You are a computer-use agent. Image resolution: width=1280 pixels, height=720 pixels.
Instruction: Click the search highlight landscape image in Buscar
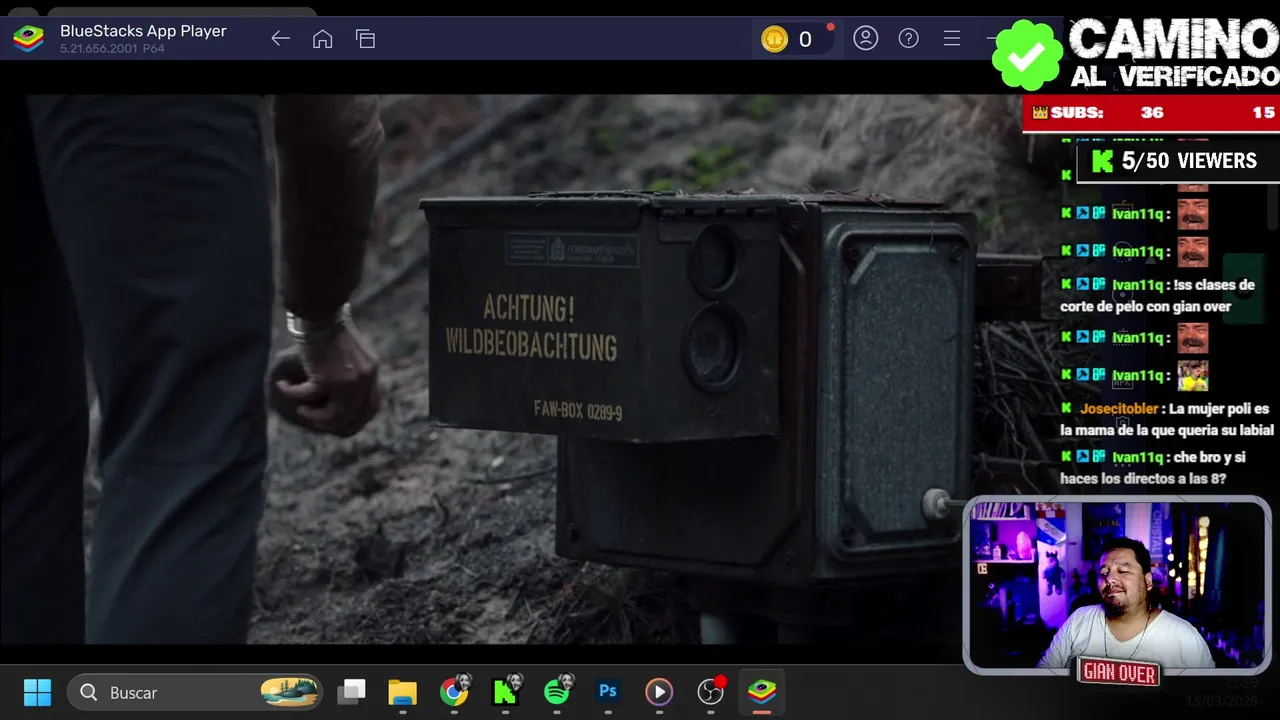[x=289, y=692]
